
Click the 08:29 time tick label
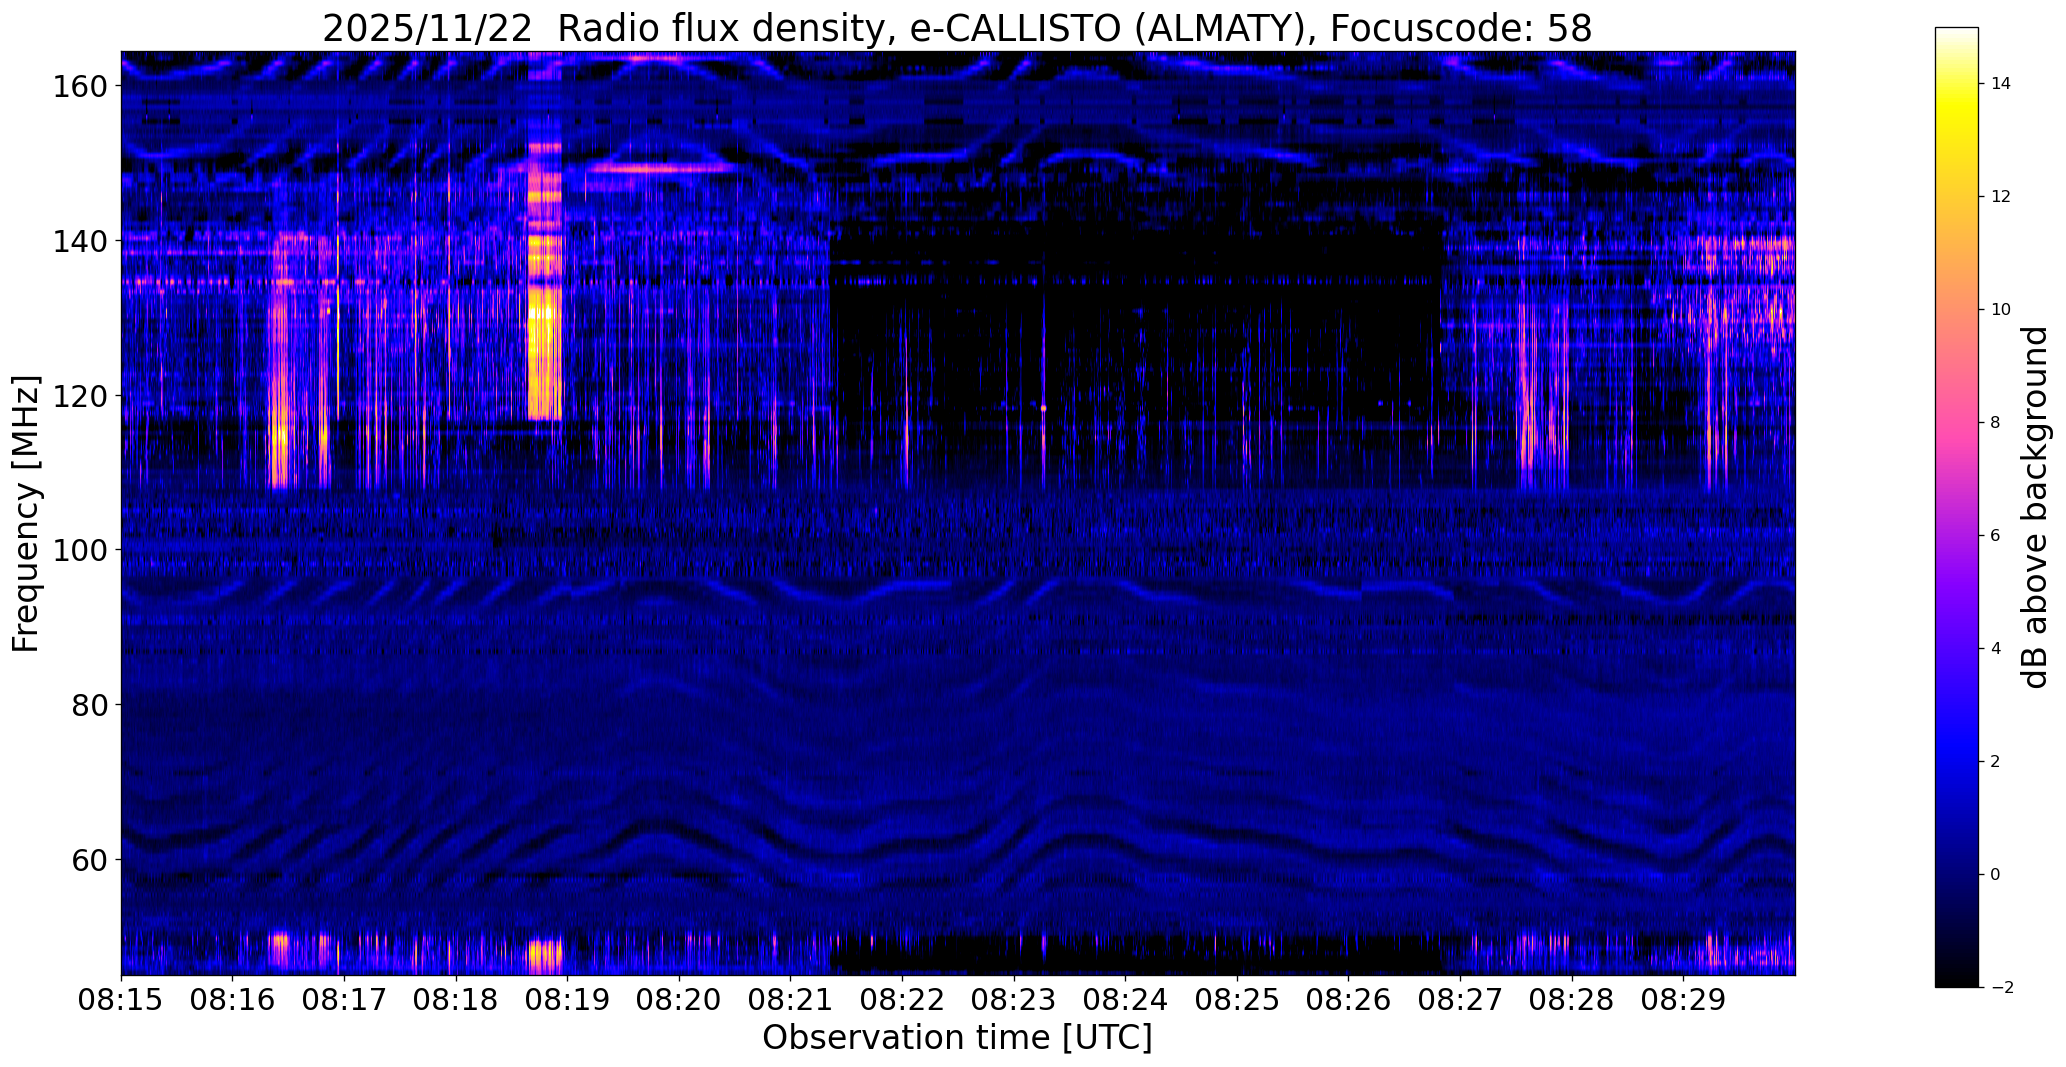[x=1683, y=1001]
